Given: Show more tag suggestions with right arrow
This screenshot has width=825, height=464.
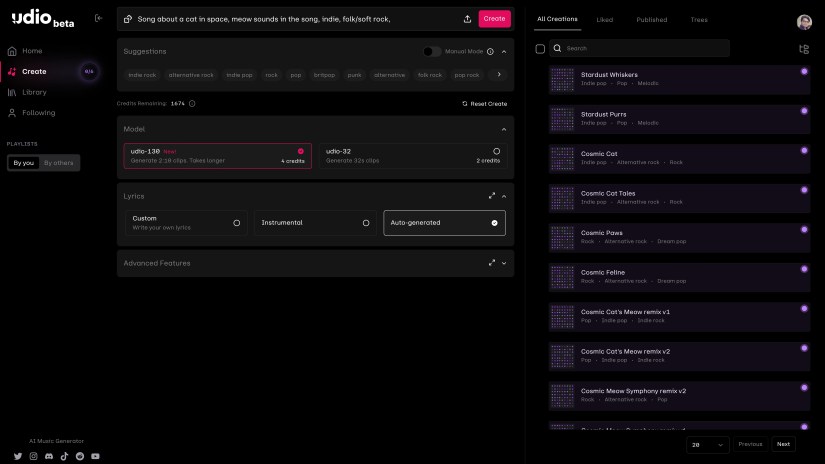Looking at the screenshot, I should [x=499, y=75].
